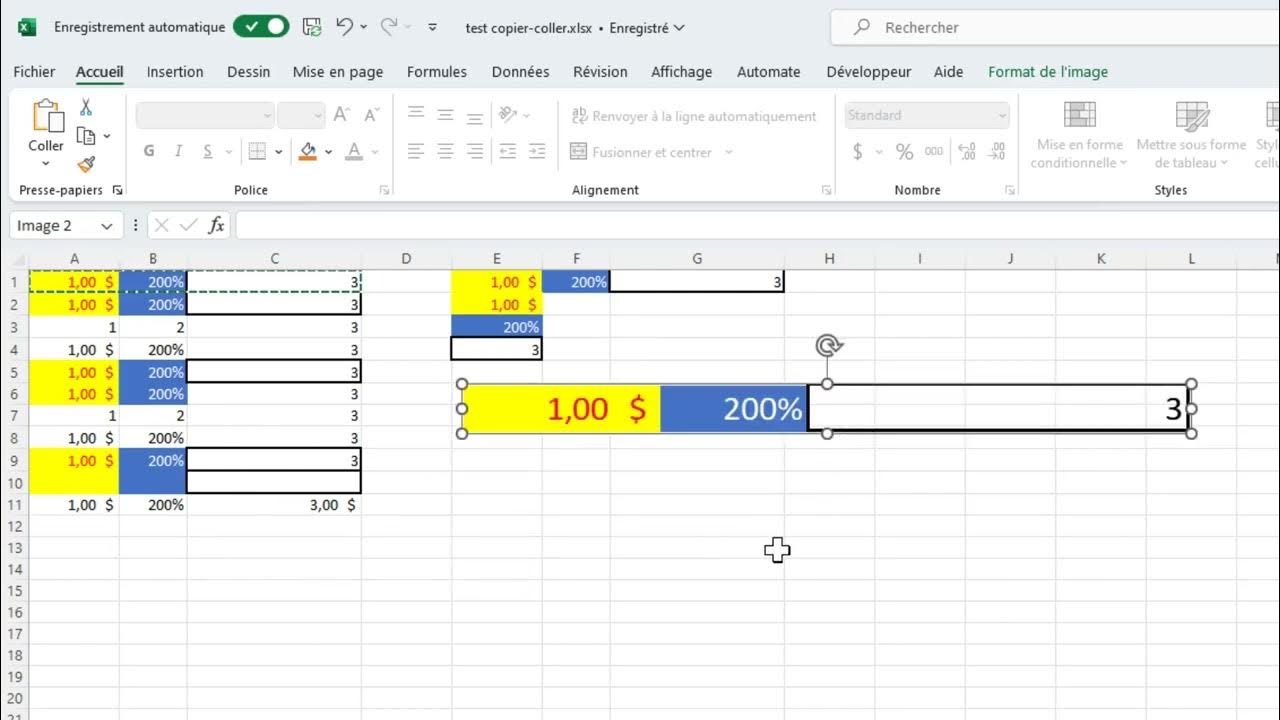Open the Copy options dropdown arrow
Viewport: 1280px width, 720px height.
[x=107, y=136]
